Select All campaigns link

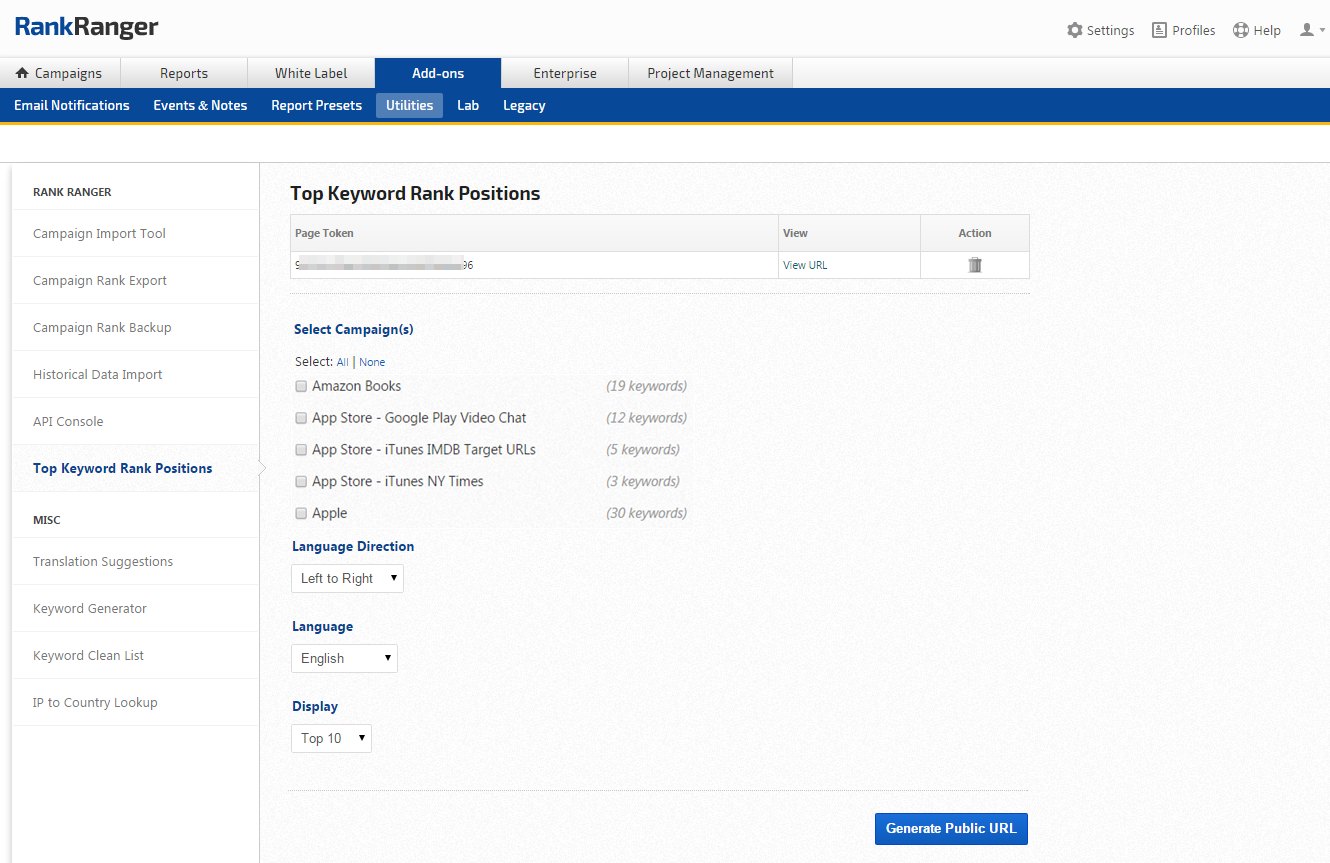pos(343,362)
